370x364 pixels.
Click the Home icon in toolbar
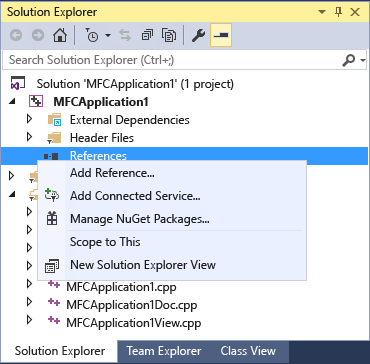pyautogui.click(x=60, y=35)
